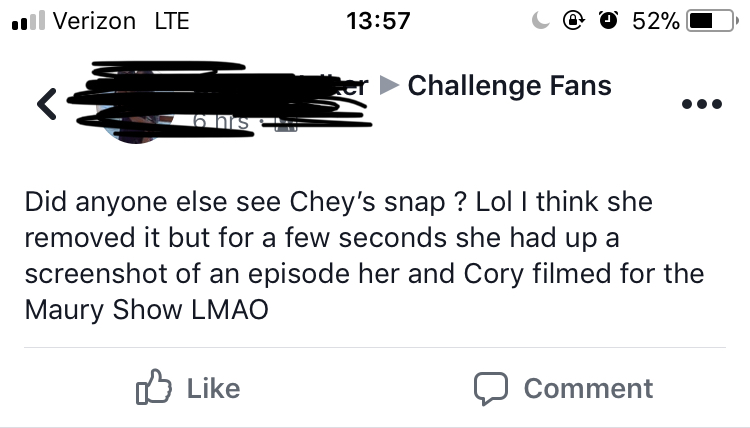Tap the thumbs-up Like icon
Image resolution: width=750 pixels, height=428 pixels.
(154, 387)
